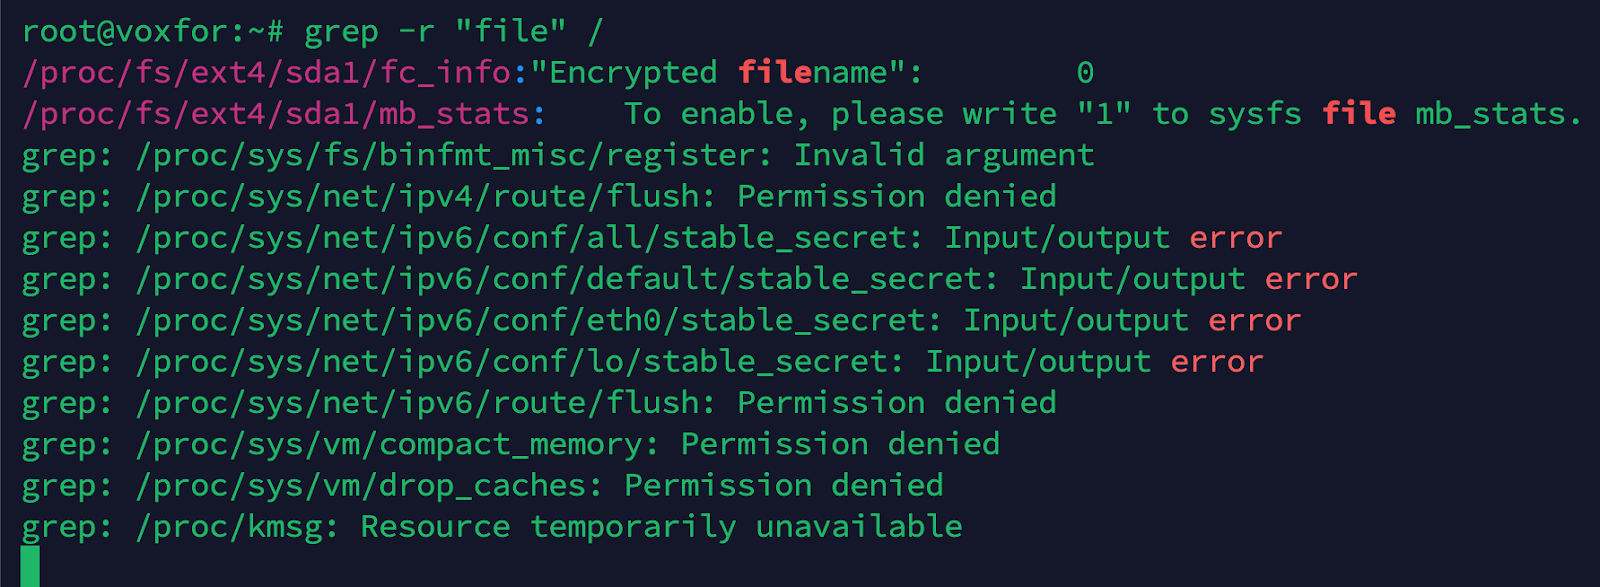Screen dimensions: 1600x587
Task: Click red "error" on the lo/stable_secret line
Action: [1216, 362]
